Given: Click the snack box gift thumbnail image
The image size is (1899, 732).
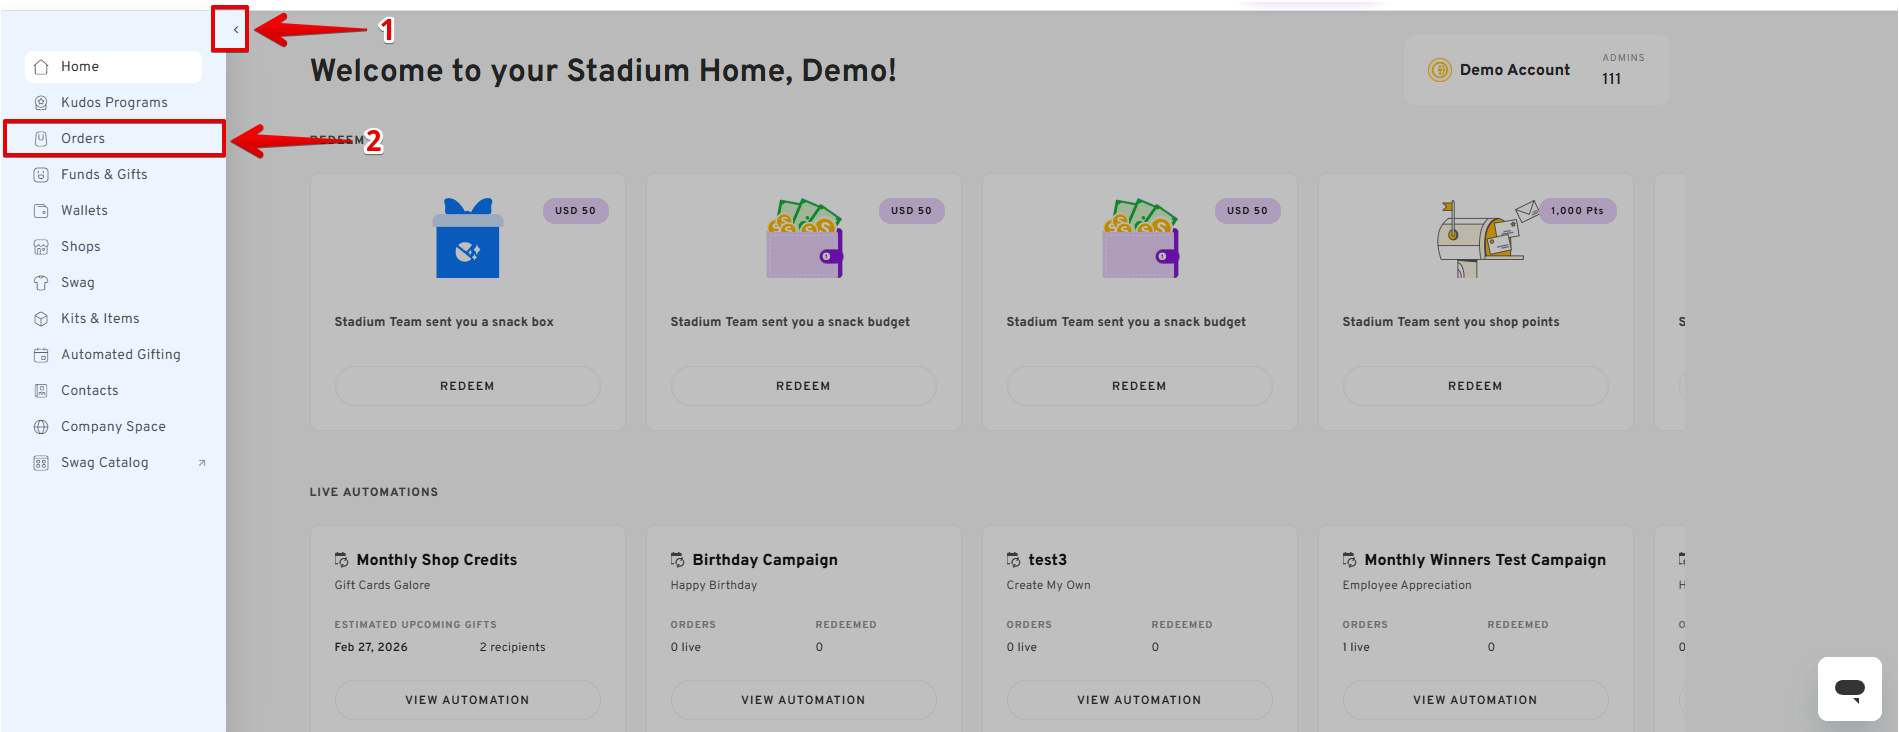Looking at the screenshot, I should coord(467,239).
